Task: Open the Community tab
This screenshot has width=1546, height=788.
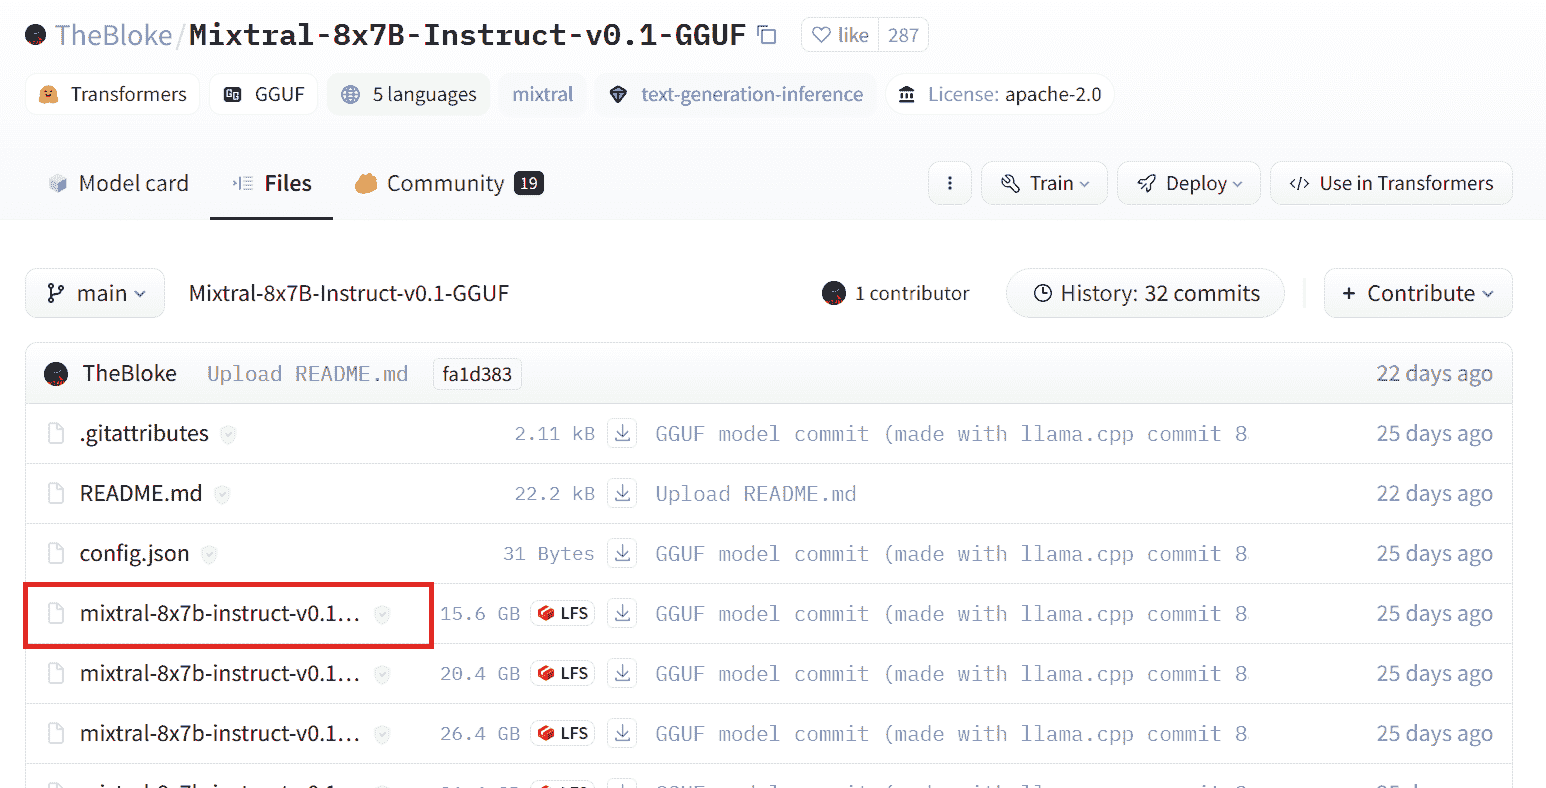Action: (448, 183)
